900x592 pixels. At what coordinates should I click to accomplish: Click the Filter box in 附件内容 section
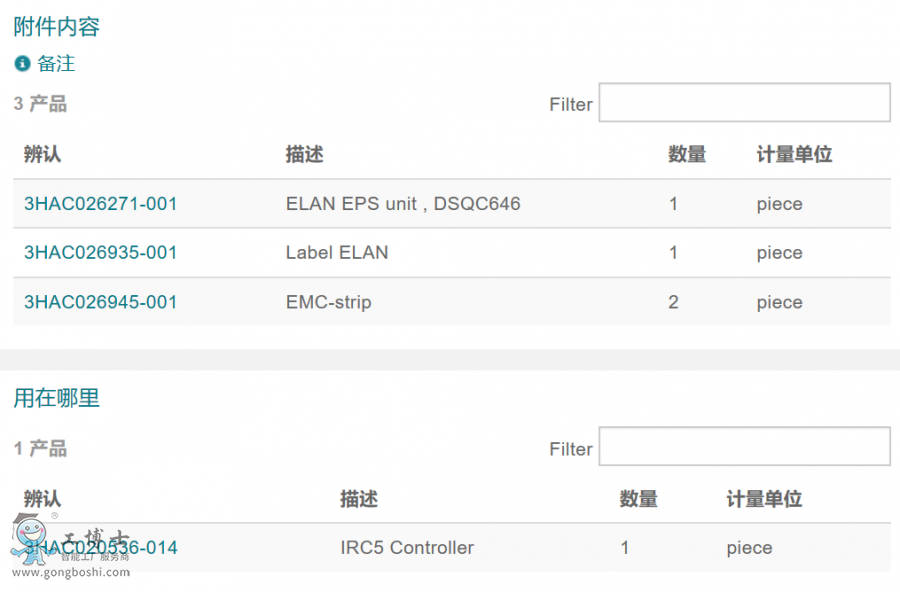[744, 102]
